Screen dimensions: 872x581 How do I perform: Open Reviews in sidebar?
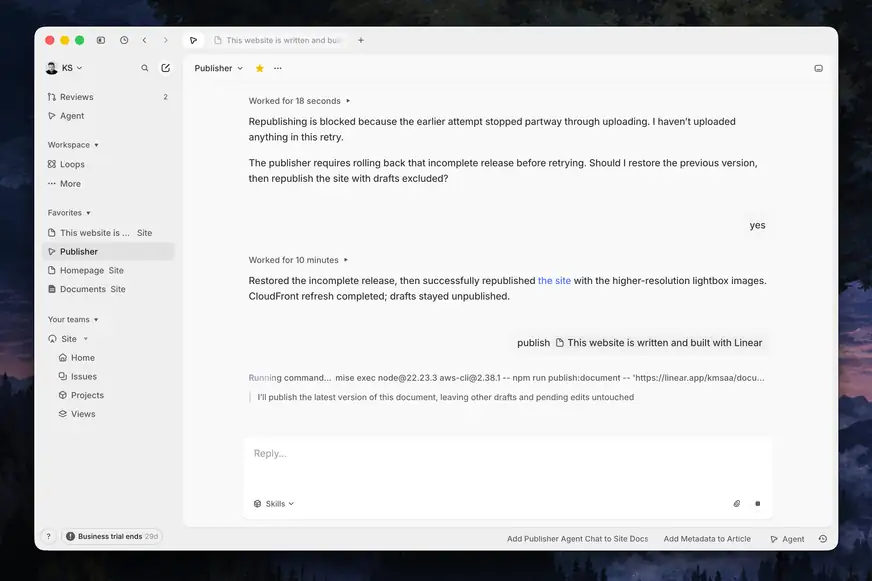(108, 97)
